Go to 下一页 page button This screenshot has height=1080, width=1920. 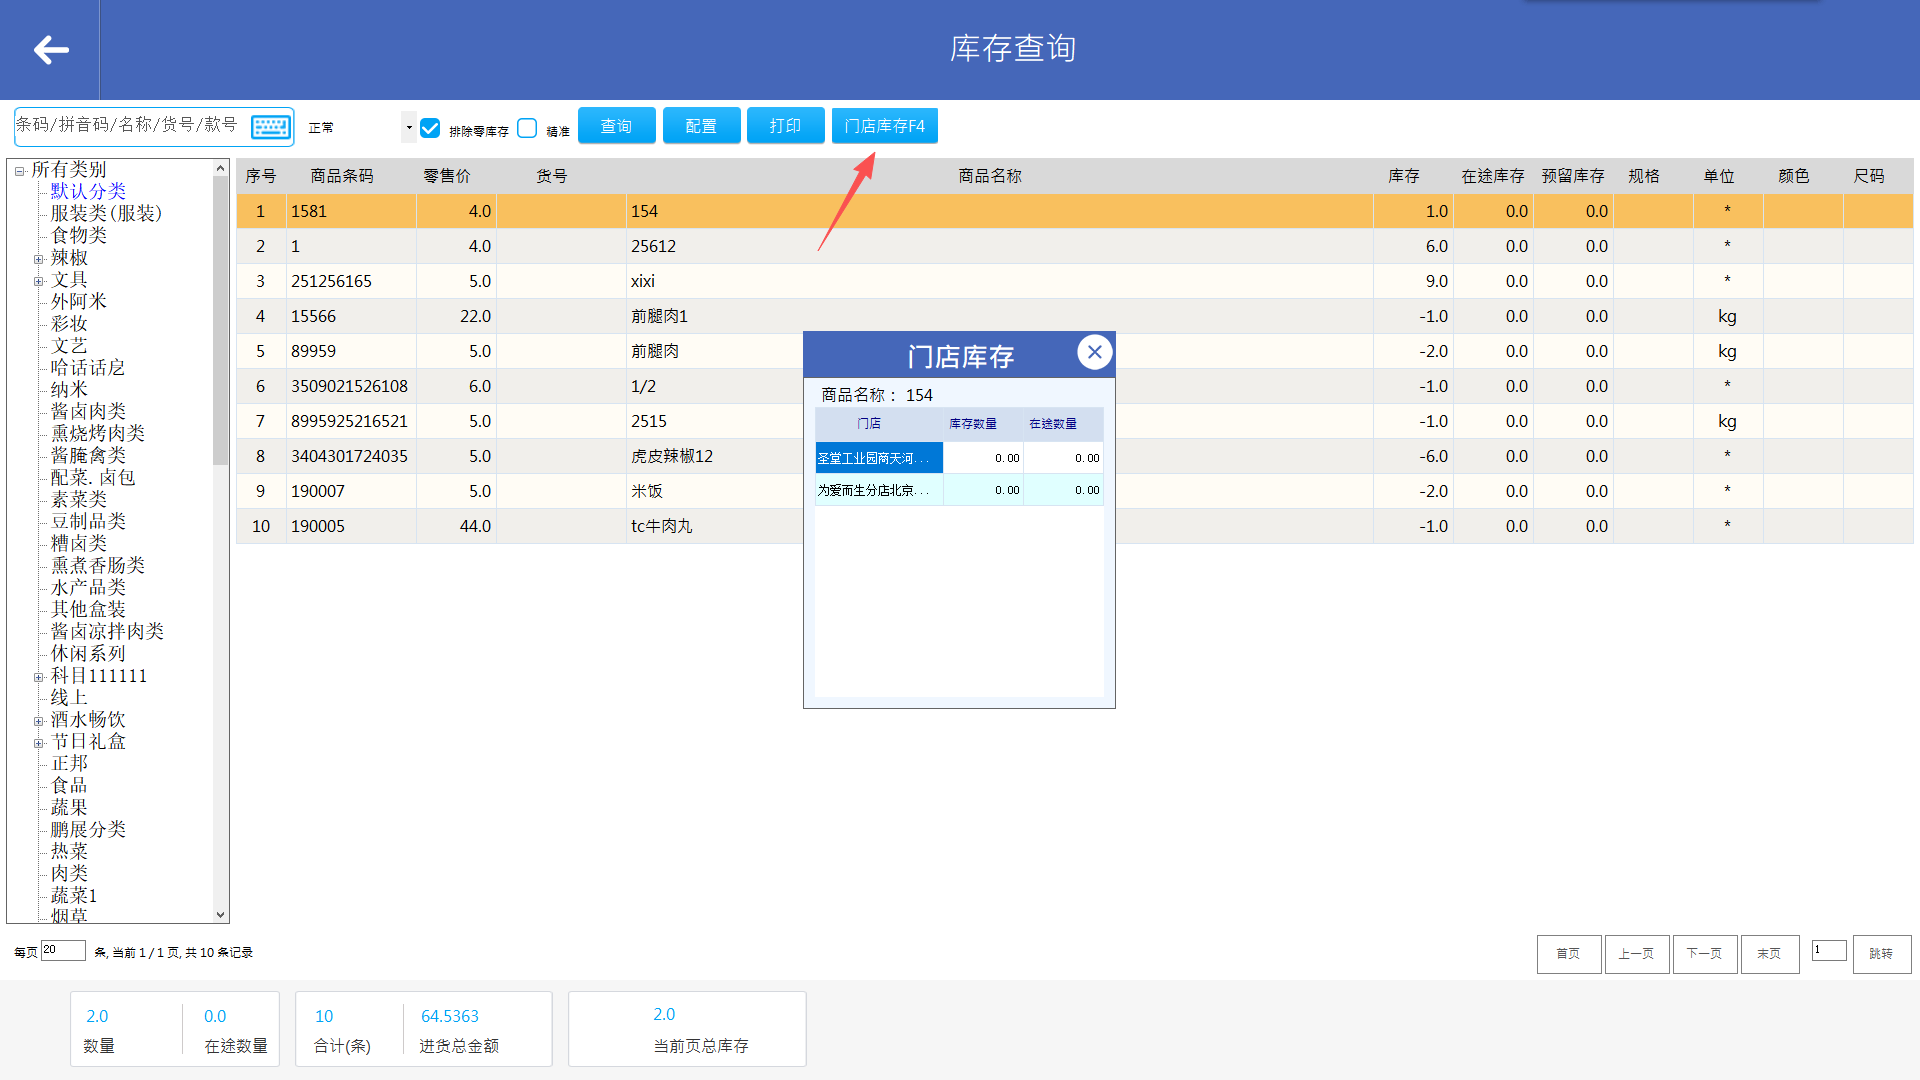[x=1704, y=954]
